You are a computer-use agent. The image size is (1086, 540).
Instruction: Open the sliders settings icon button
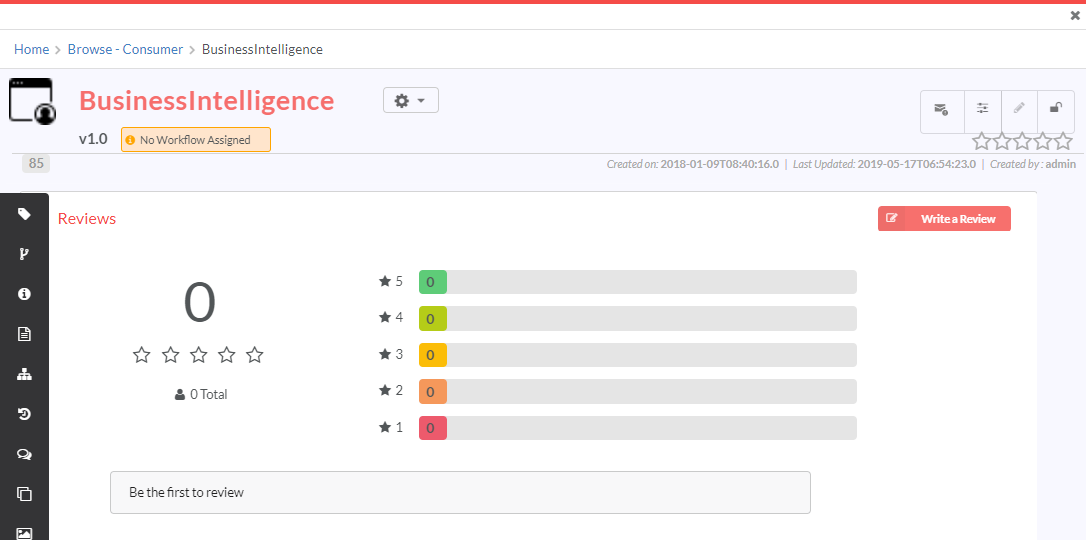983,109
